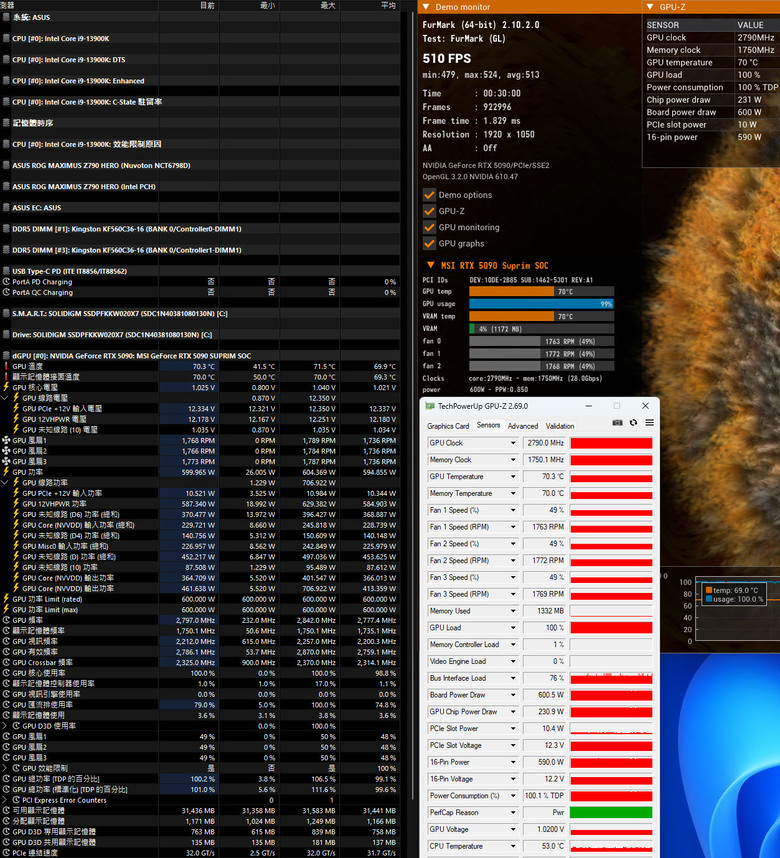This screenshot has height=858, width=780.
Task: Select the Sensors tab in GPU-Z
Action: click(x=488, y=425)
